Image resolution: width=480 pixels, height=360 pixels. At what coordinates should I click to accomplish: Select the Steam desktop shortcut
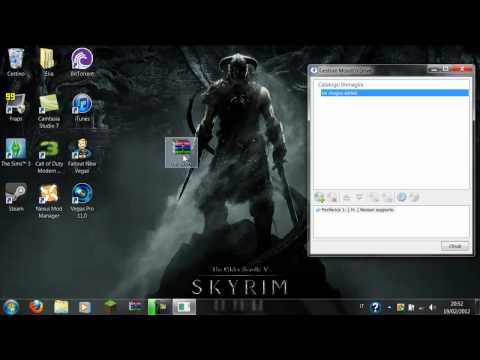tap(16, 197)
